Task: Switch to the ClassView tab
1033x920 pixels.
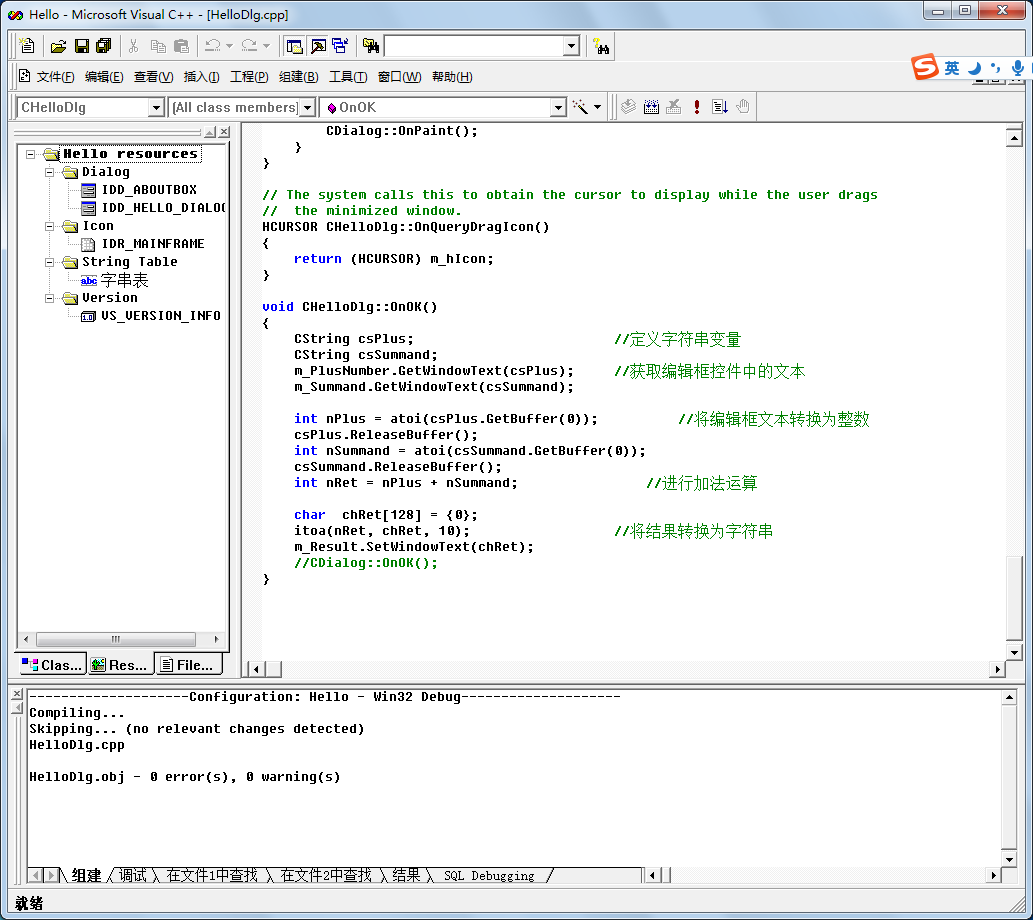Action: tap(52, 665)
